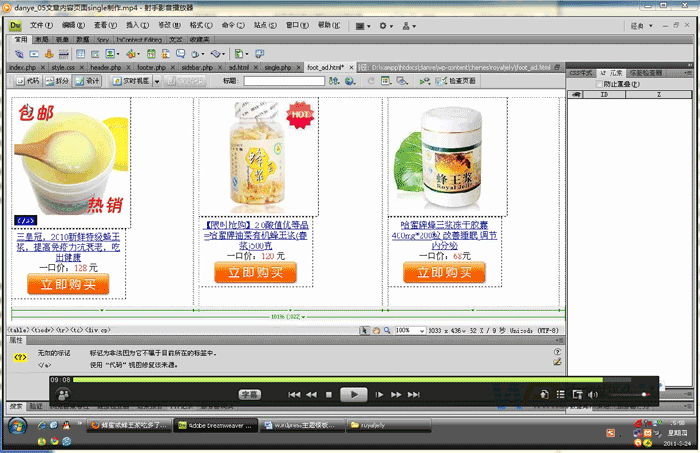Click the Comment insert icon
This screenshot has height=453, width=700.
(180, 54)
